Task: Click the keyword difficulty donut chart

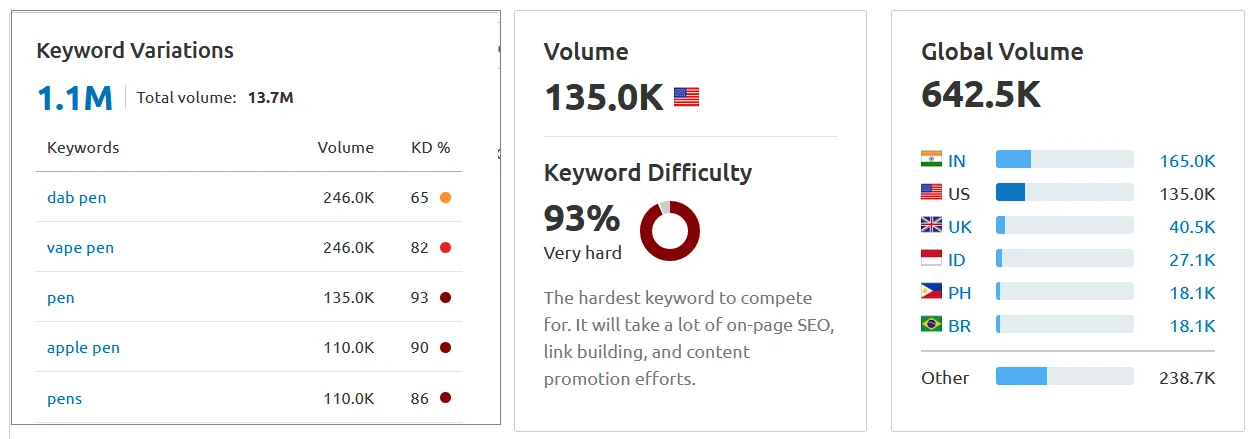Action: pos(669,231)
